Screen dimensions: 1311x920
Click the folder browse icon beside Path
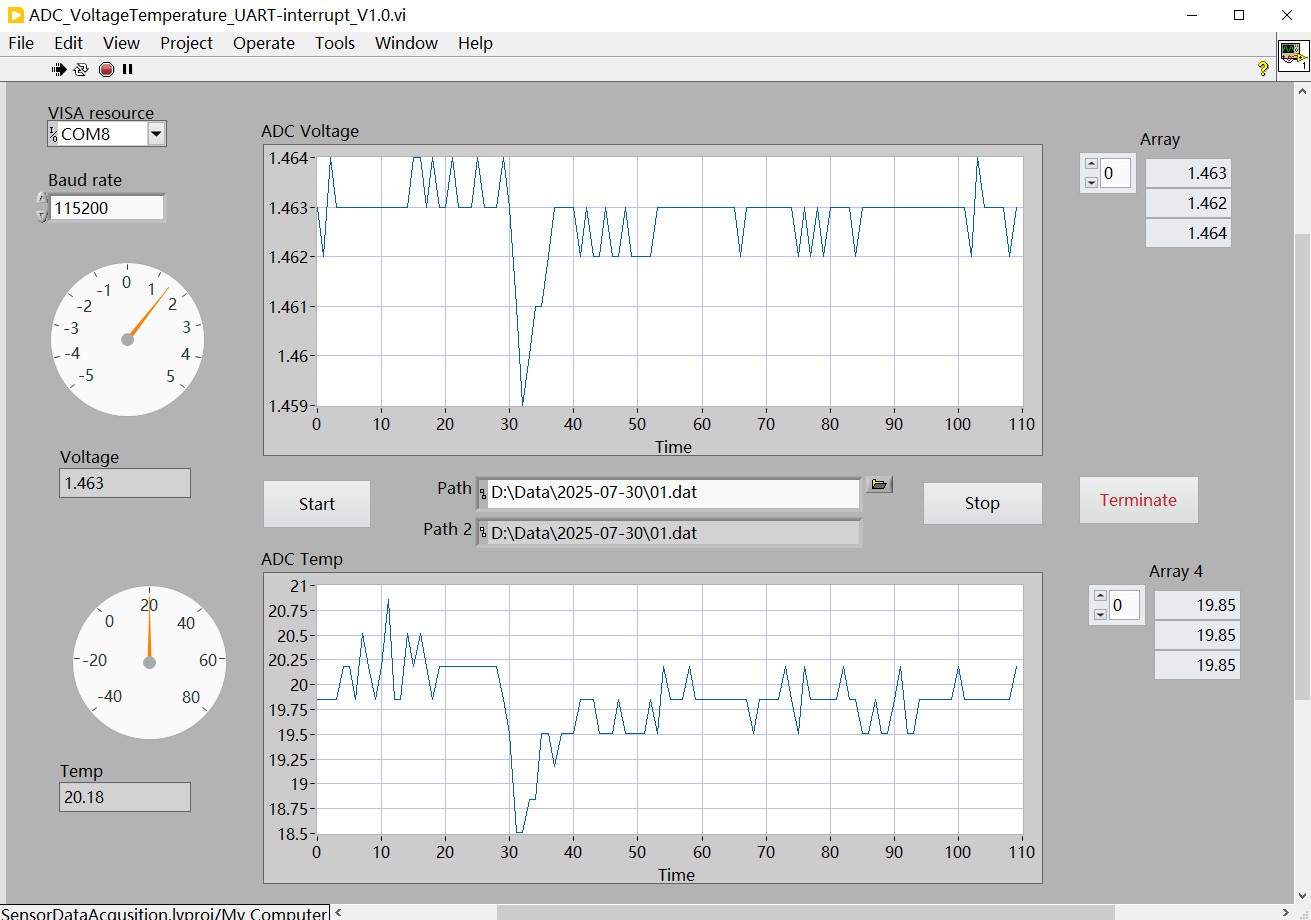(x=879, y=485)
